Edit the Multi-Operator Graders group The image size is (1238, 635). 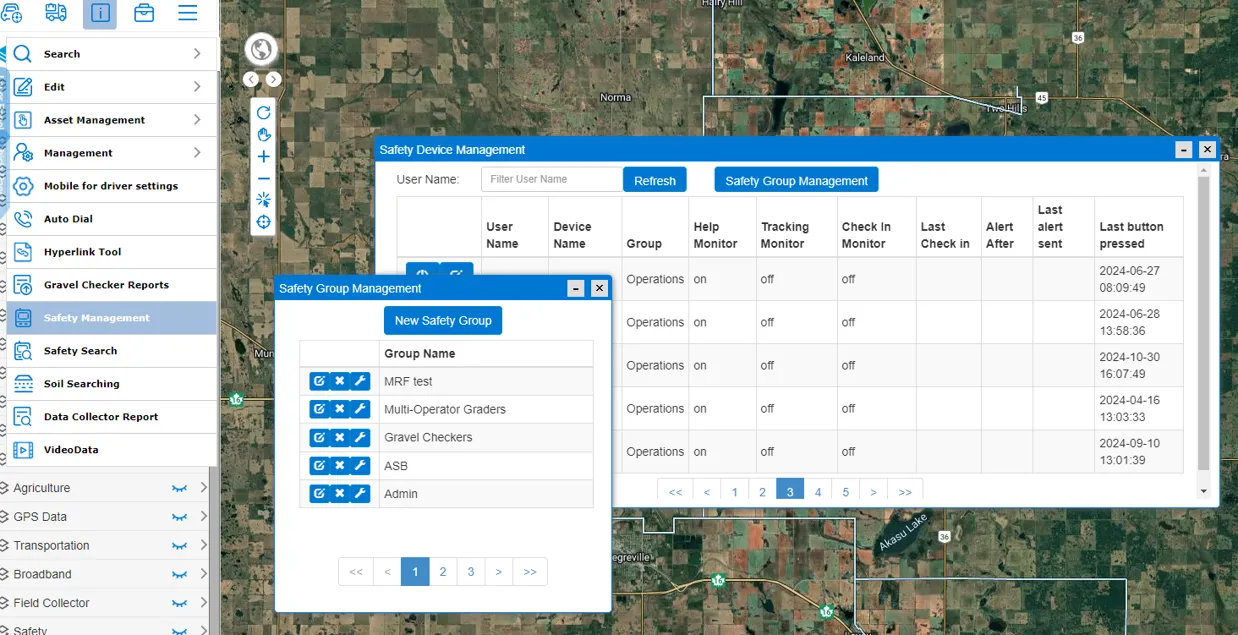point(319,409)
